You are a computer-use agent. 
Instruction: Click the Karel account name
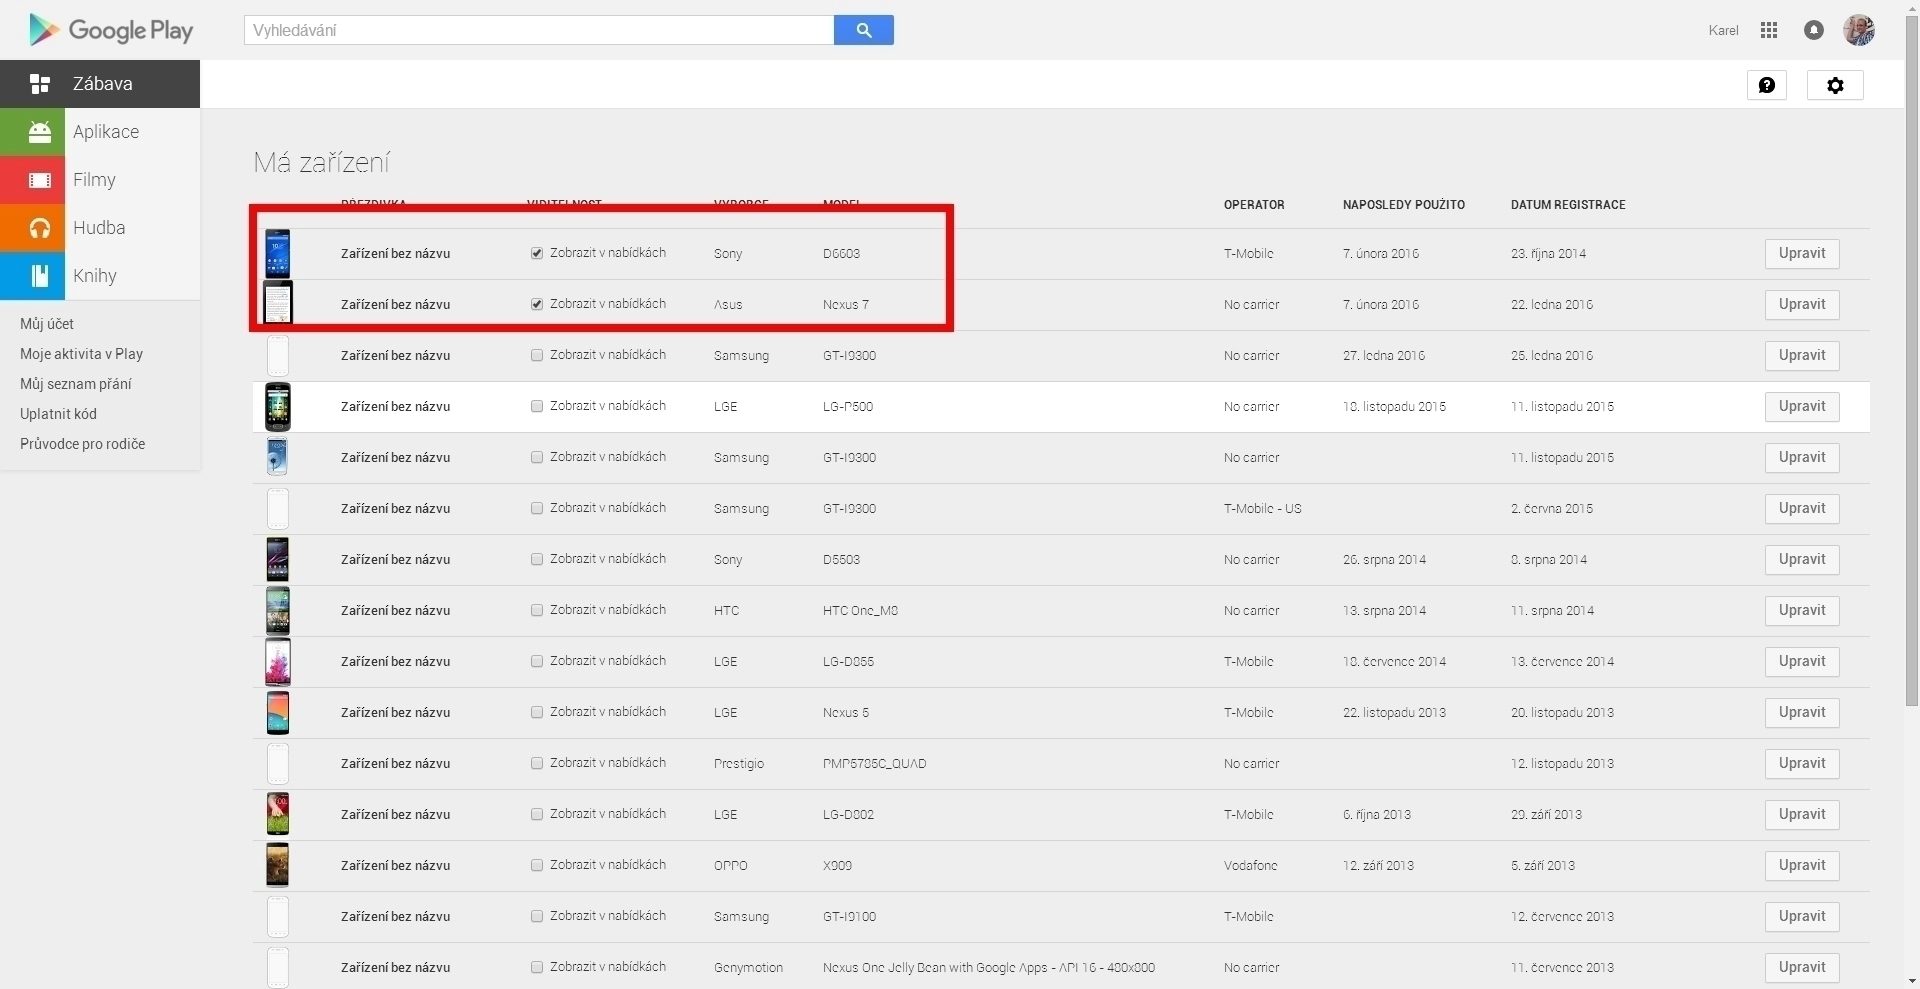click(x=1723, y=30)
